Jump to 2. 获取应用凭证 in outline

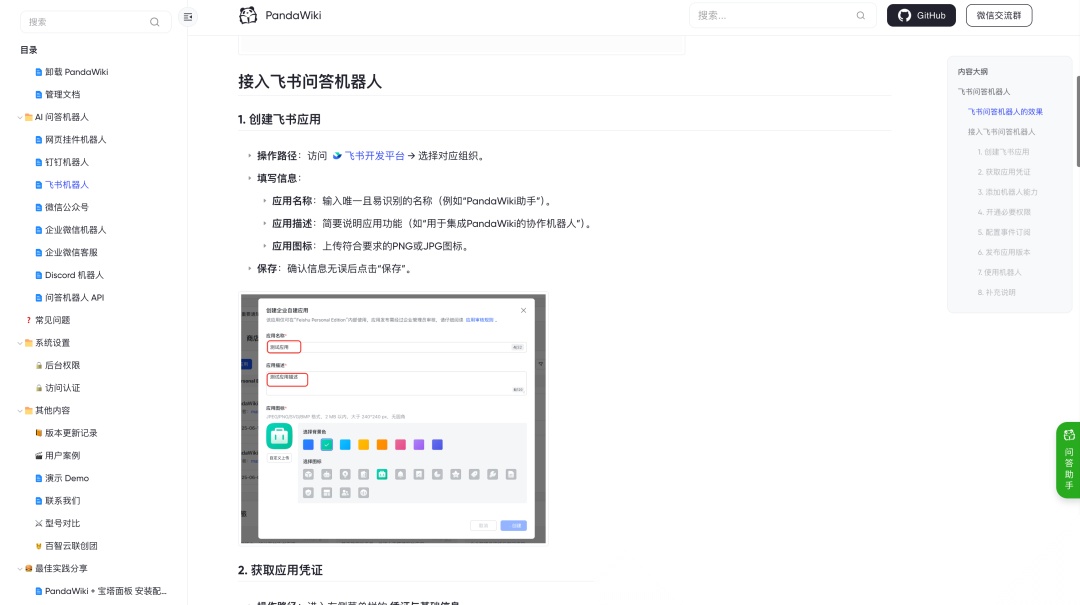(x=1004, y=172)
